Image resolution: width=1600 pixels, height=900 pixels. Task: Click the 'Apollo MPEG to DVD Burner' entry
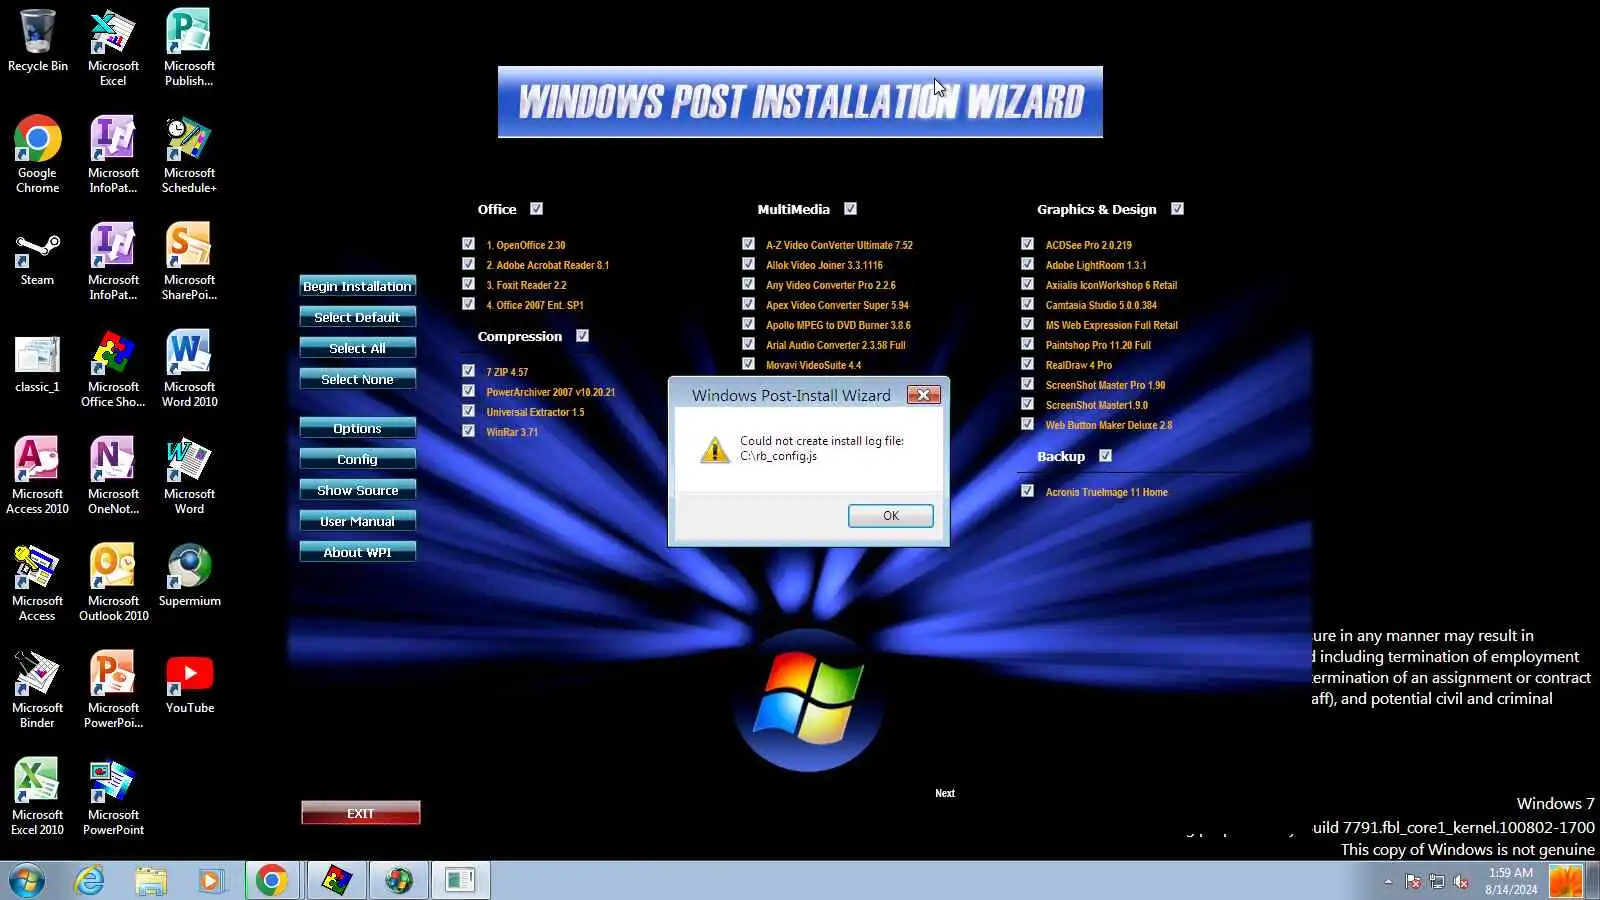click(838, 325)
